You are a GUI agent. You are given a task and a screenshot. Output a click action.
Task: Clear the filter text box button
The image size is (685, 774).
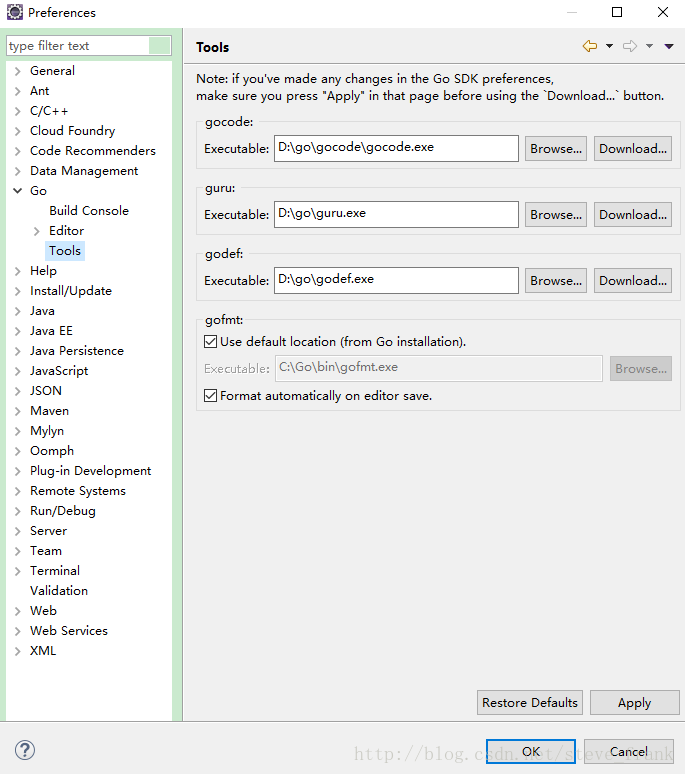click(159, 46)
